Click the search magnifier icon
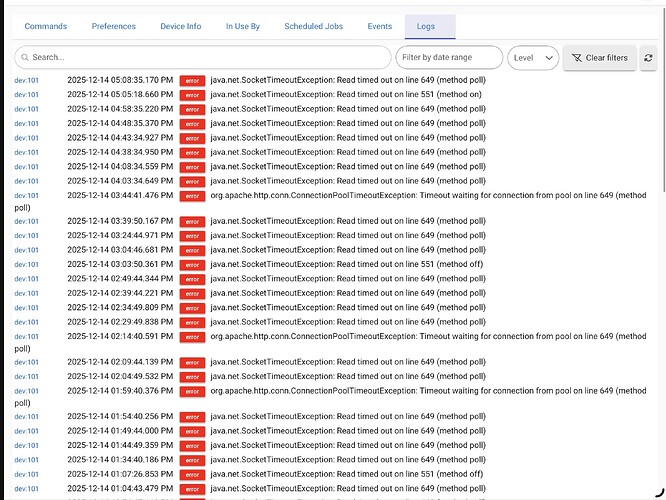666x500 pixels. tap(25, 58)
